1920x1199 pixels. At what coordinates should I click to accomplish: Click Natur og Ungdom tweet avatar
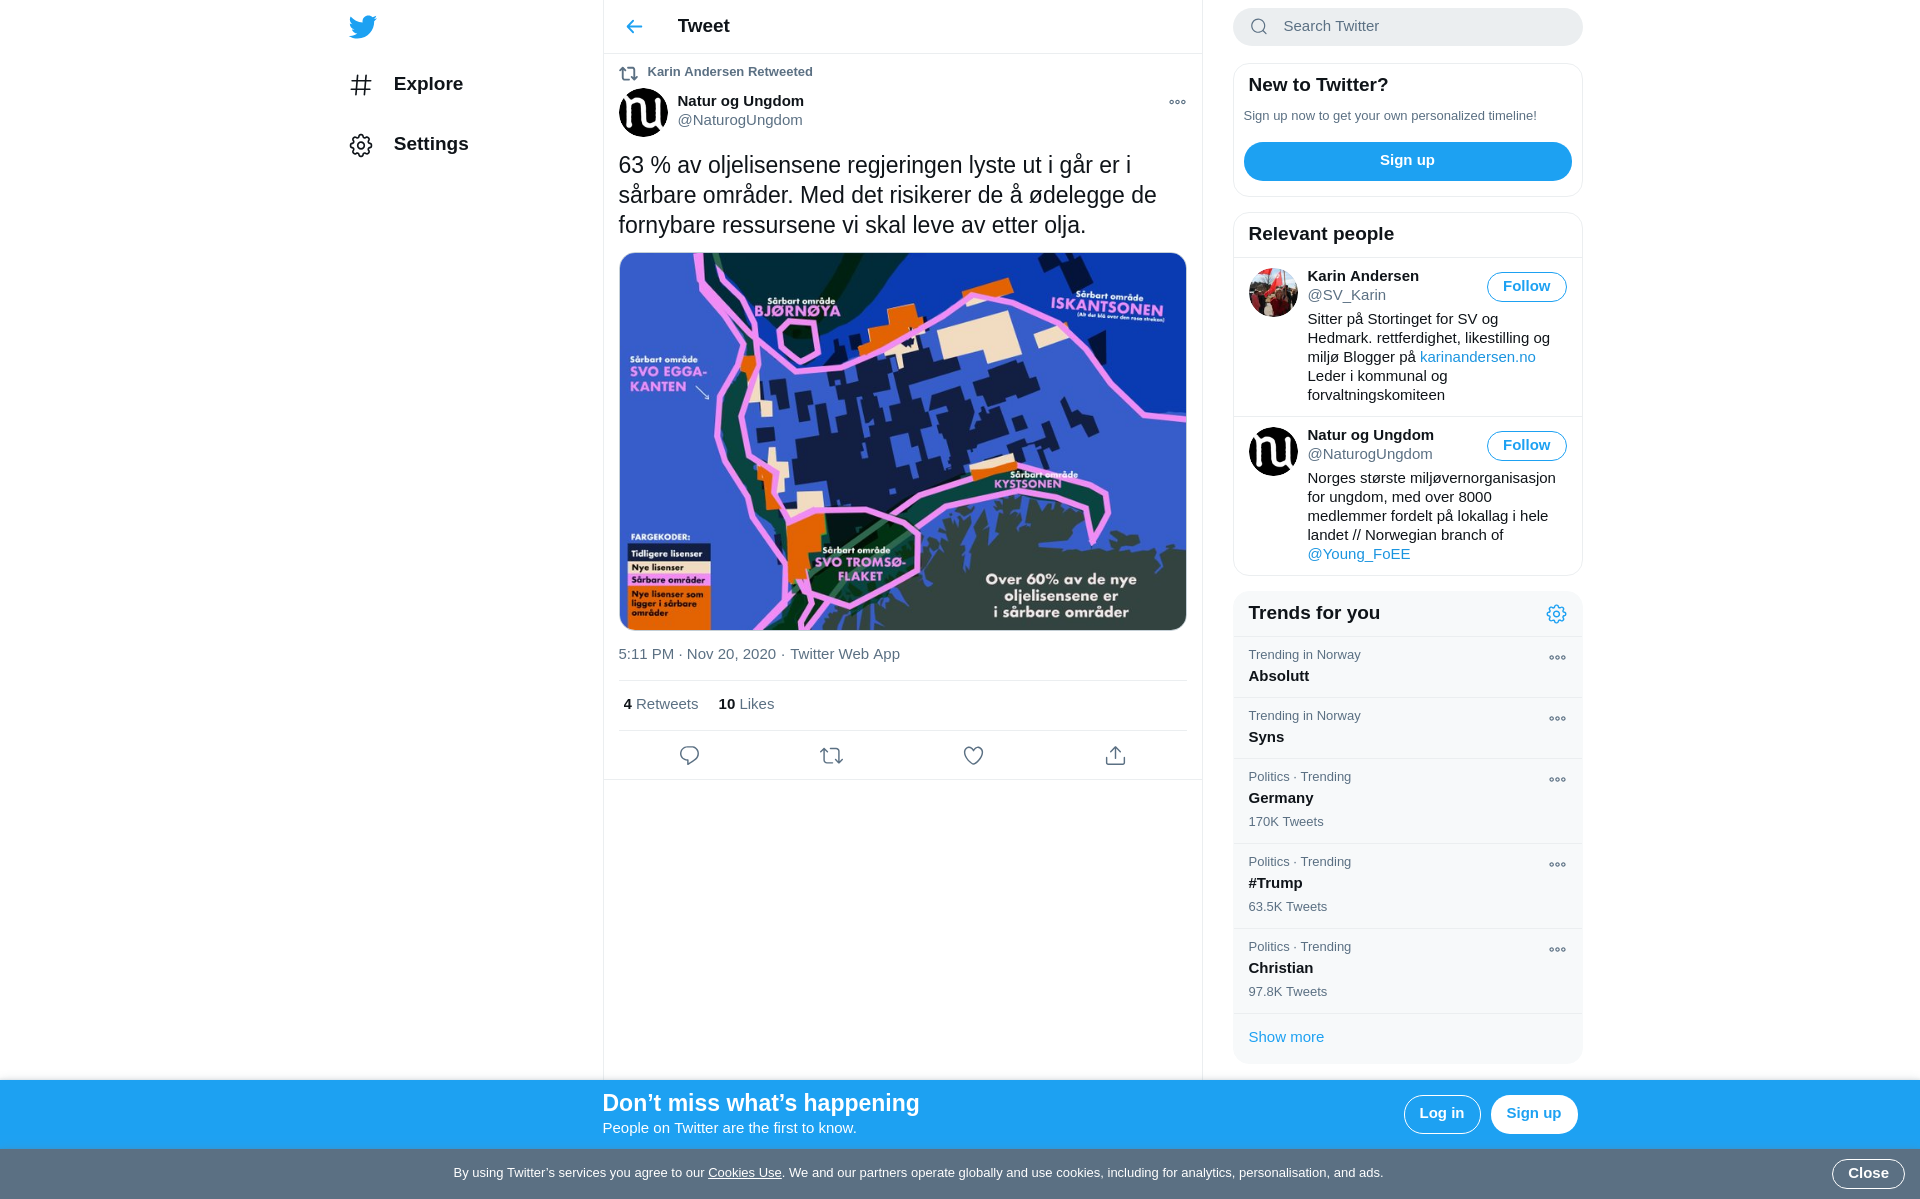coord(643,112)
